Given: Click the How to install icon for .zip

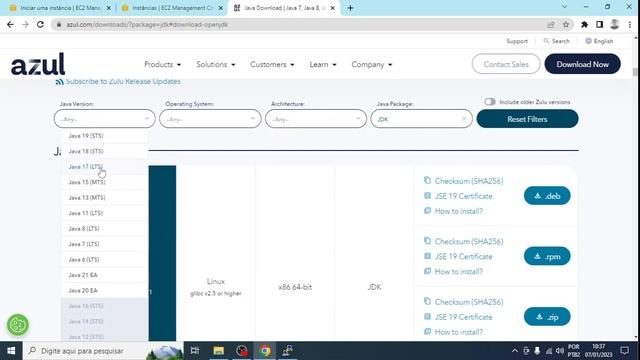Looking at the screenshot, I should tap(427, 331).
